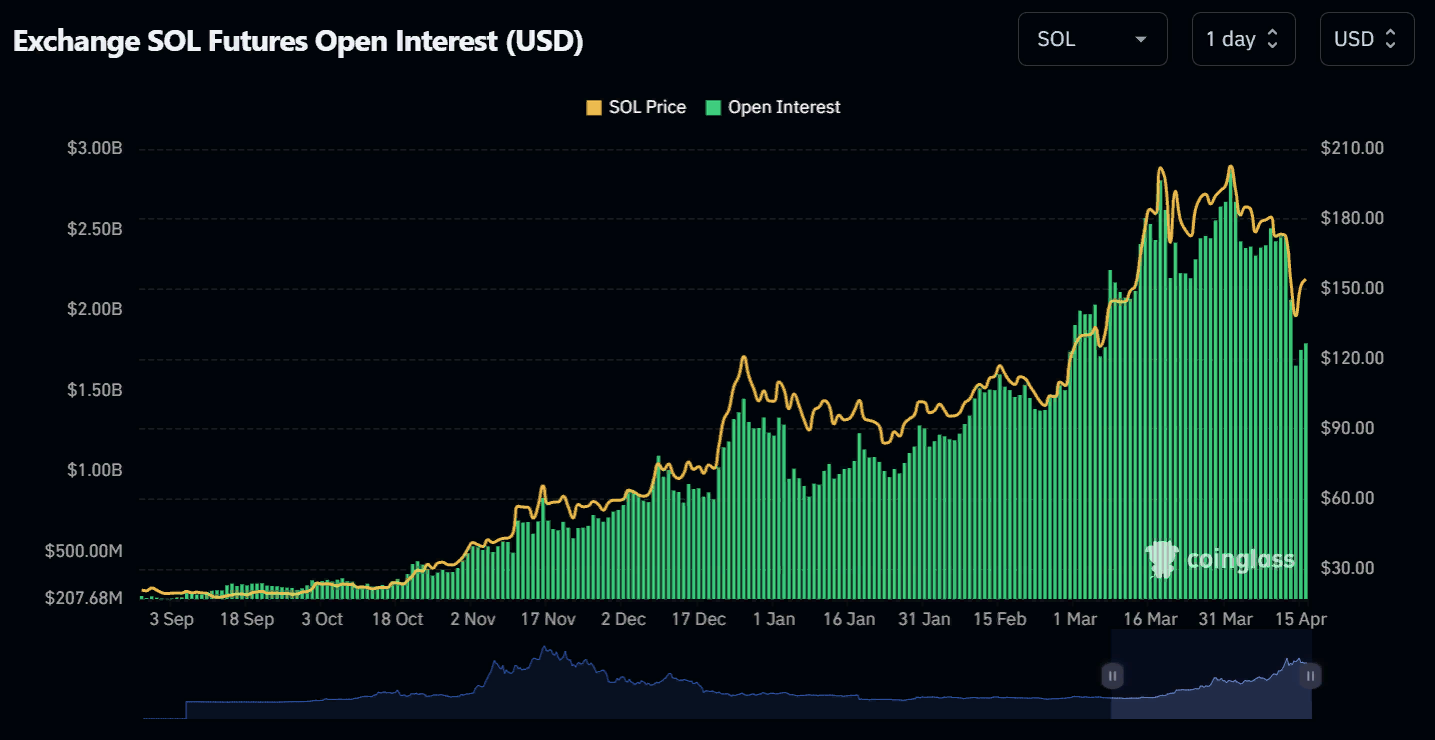
Task: Click the coinglass watermark text
Action: click(1240, 560)
